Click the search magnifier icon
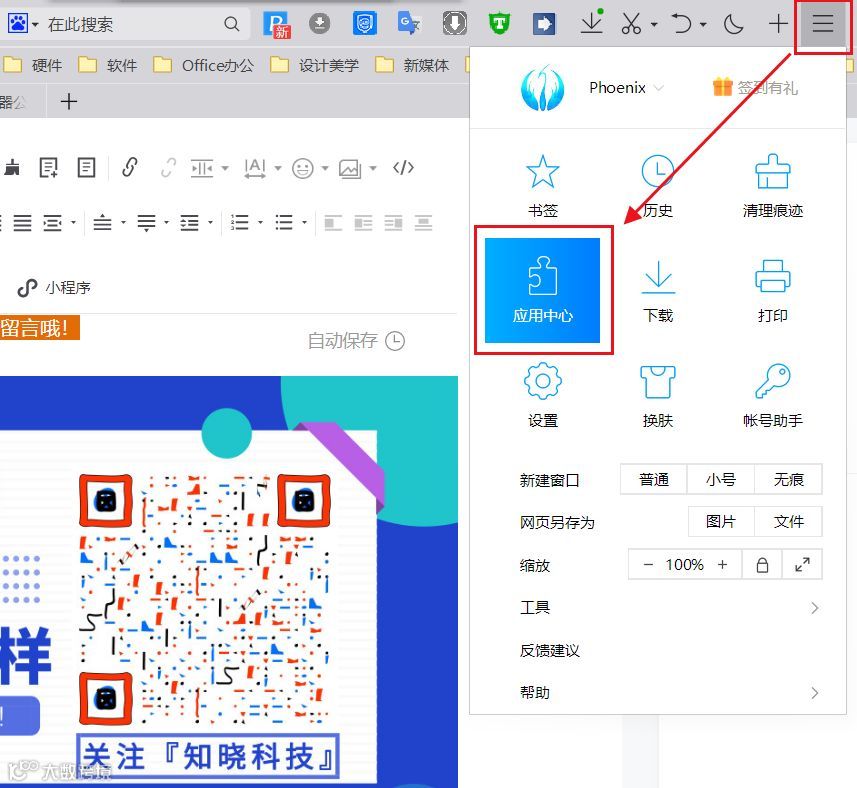This screenshot has height=788, width=857. click(232, 24)
